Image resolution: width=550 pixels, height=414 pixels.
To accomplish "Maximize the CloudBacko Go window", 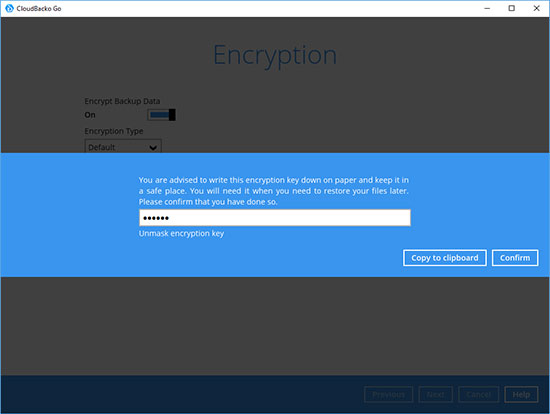I will [x=512, y=8].
